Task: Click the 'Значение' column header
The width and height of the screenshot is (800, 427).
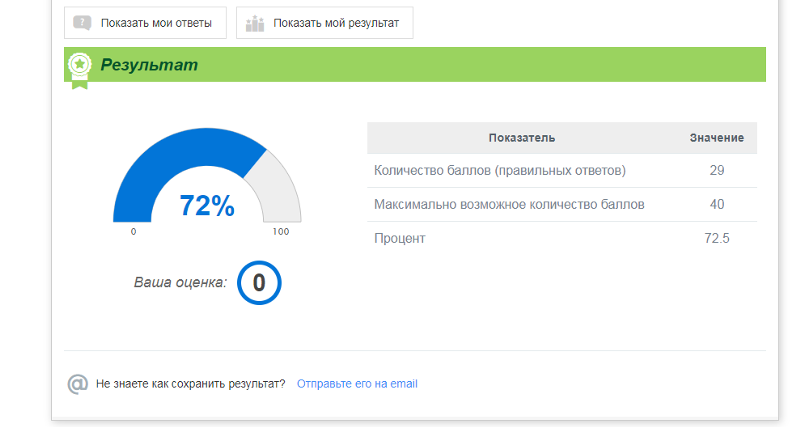Action: 717,138
